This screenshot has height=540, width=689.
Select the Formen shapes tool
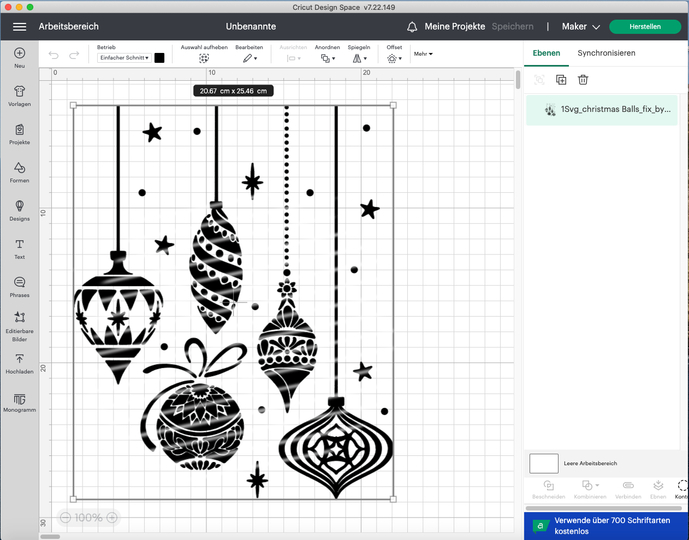tap(19, 172)
